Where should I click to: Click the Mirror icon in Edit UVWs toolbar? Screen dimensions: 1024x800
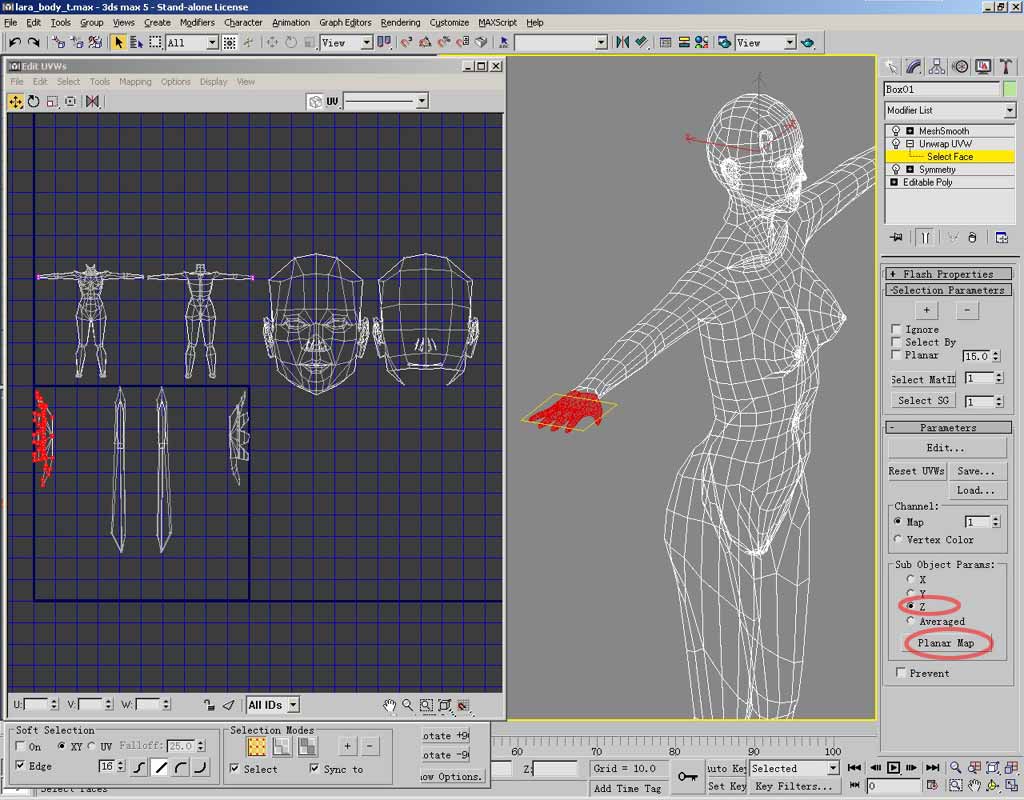(93, 101)
